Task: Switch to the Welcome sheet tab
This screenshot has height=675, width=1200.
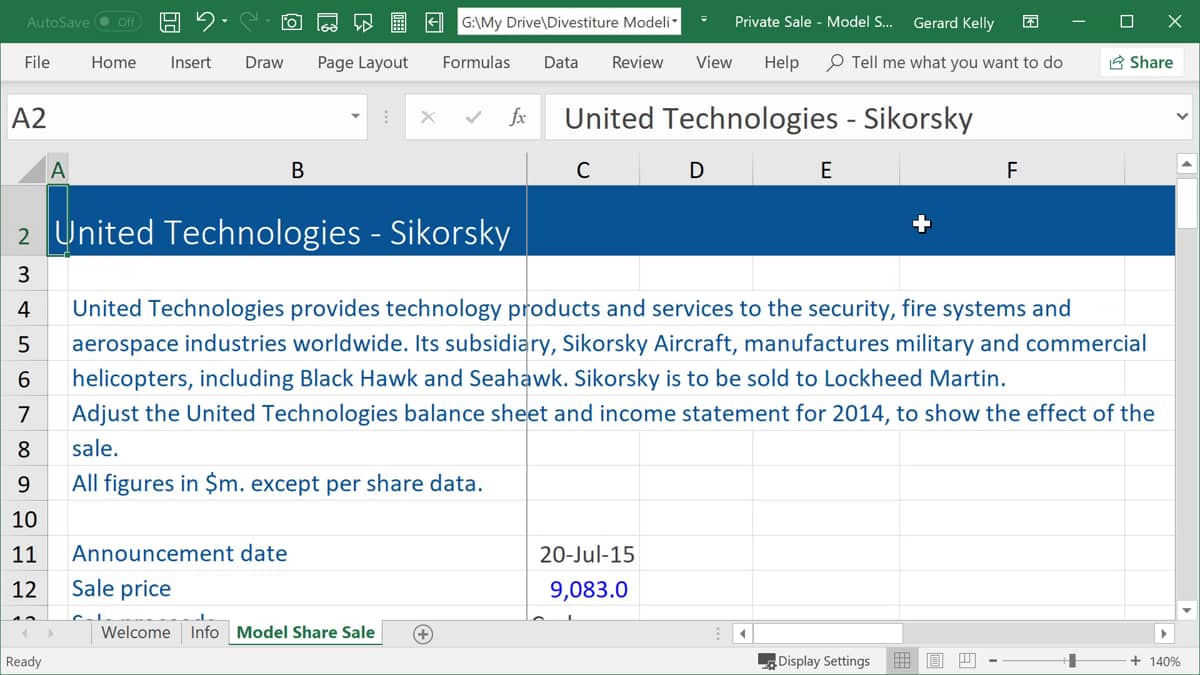Action: (136, 632)
